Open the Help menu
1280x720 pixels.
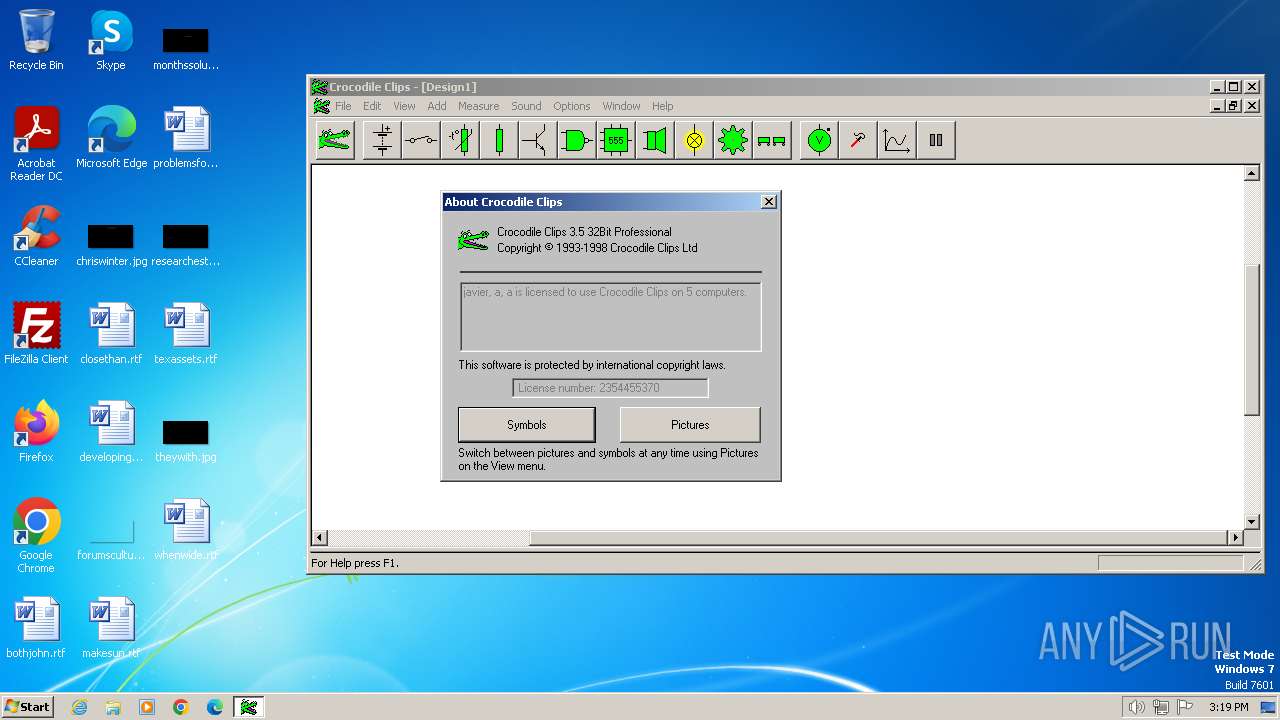(x=663, y=106)
